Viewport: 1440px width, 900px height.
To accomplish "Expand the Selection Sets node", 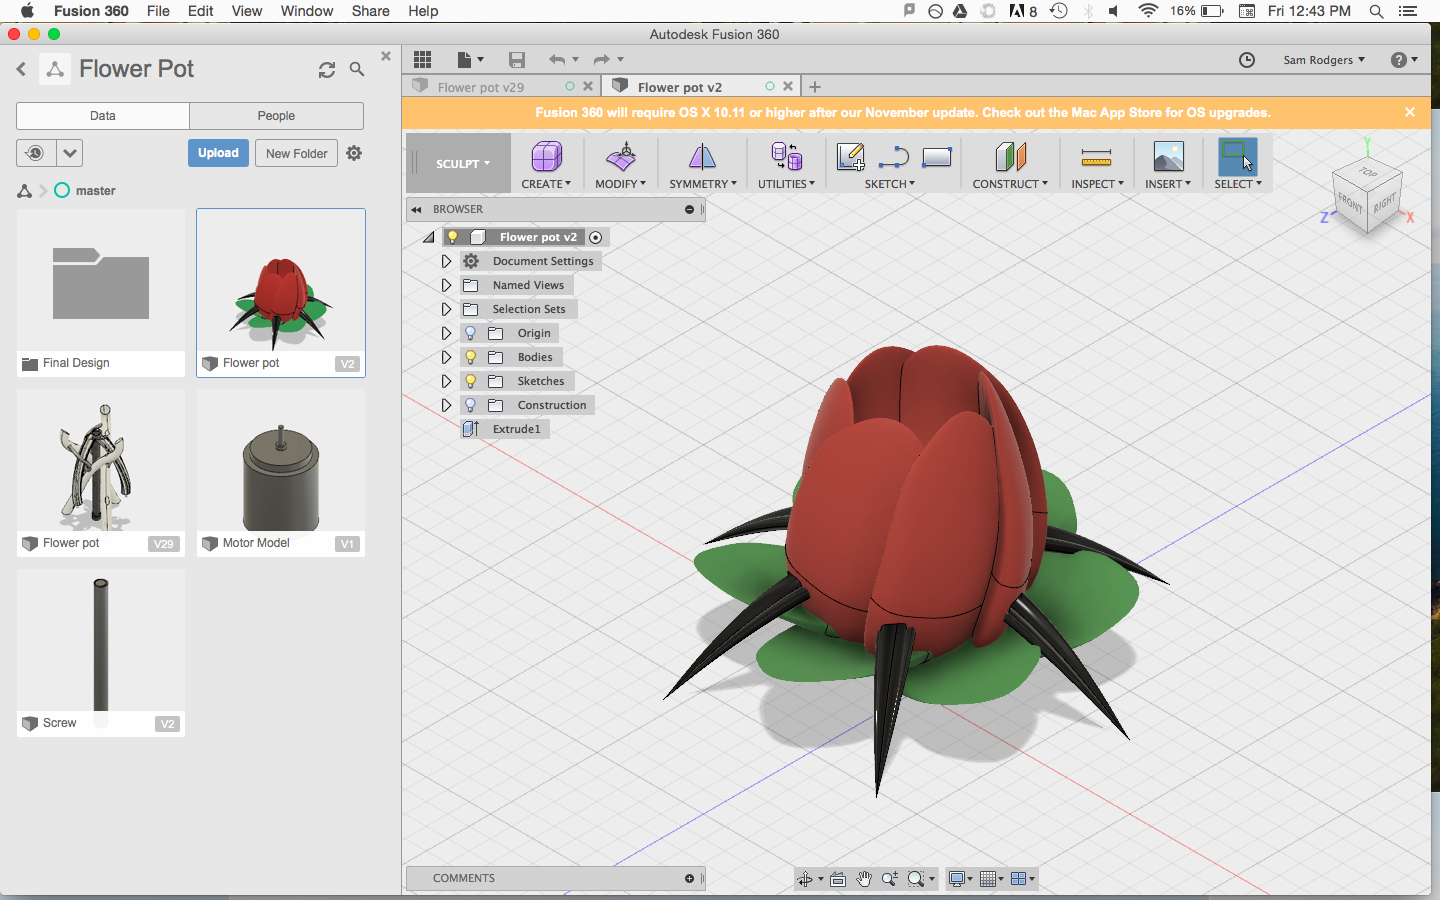I will (x=446, y=309).
